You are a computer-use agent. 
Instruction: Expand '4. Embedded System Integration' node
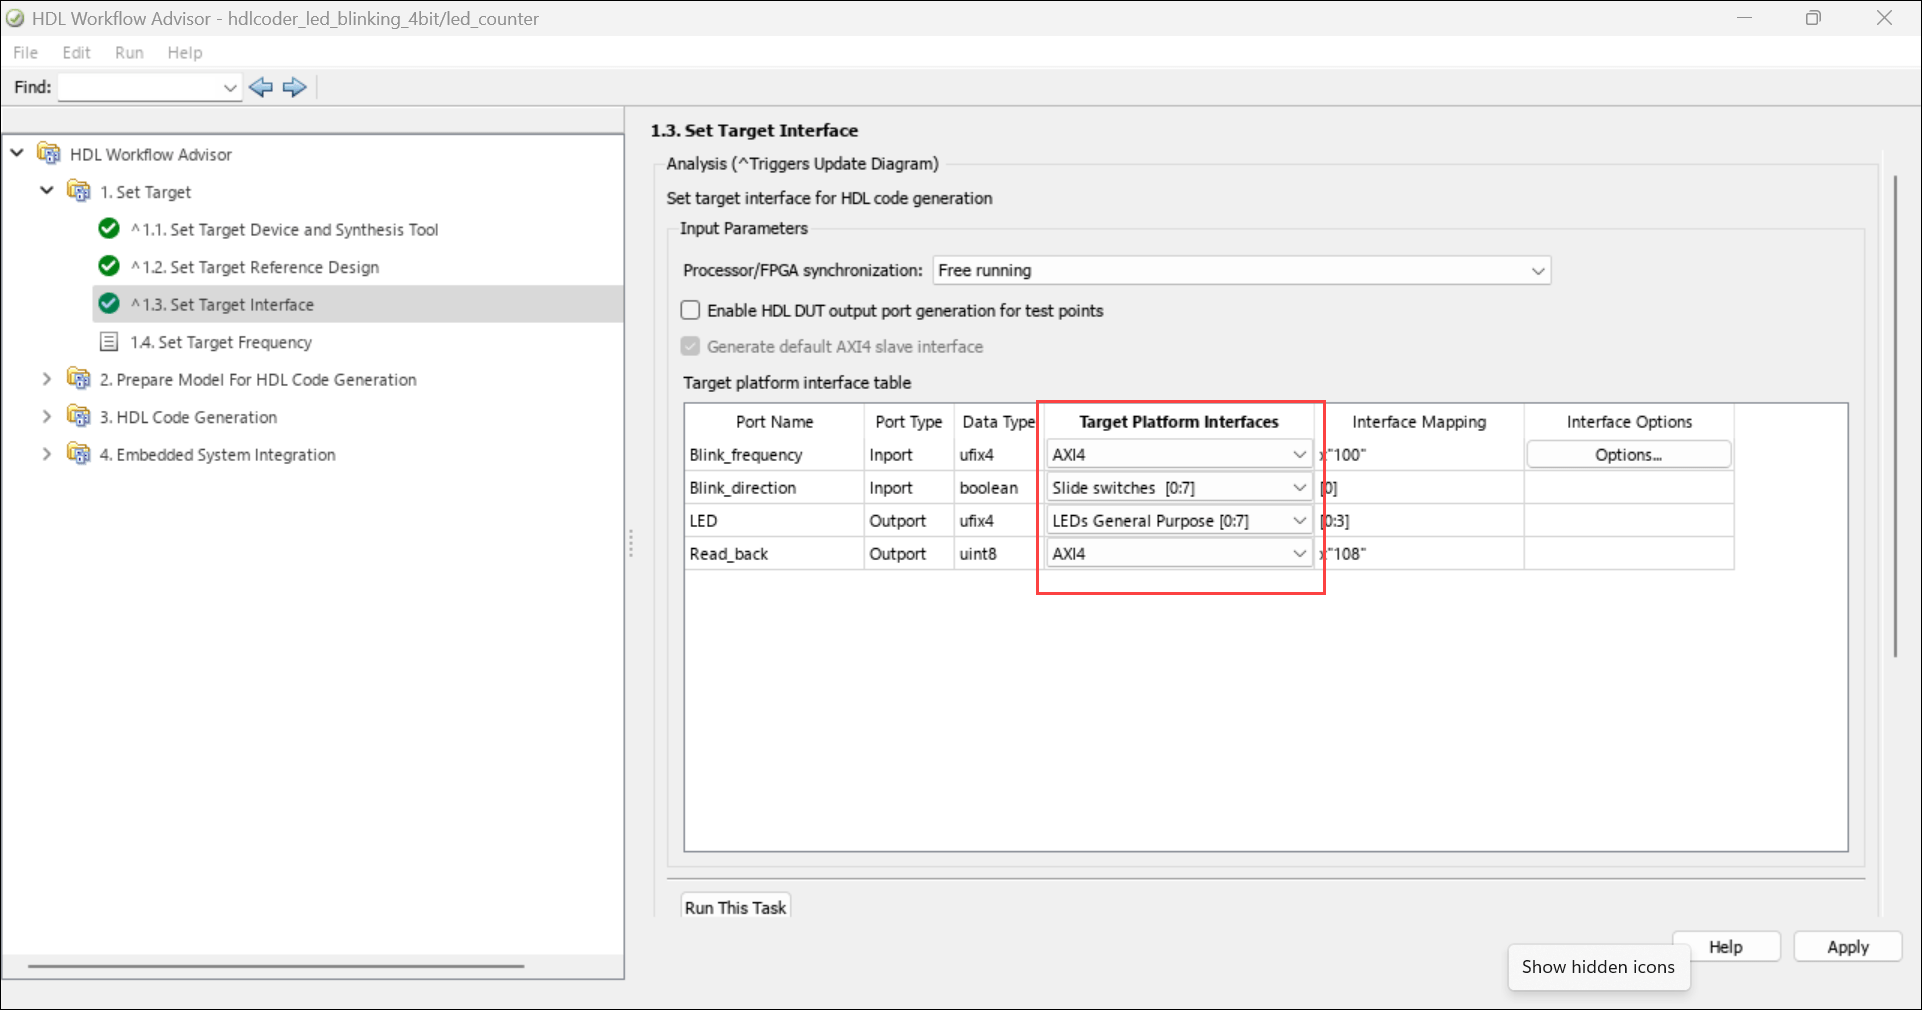point(47,454)
